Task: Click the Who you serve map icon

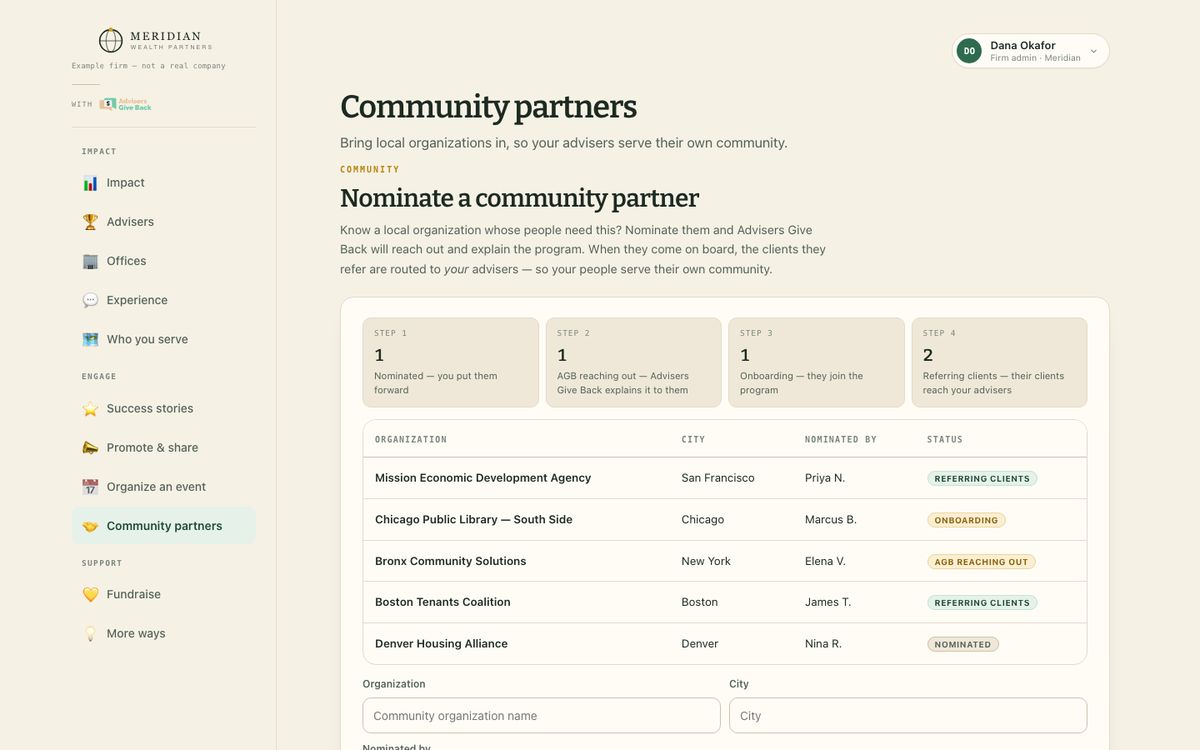Action: pyautogui.click(x=90, y=339)
